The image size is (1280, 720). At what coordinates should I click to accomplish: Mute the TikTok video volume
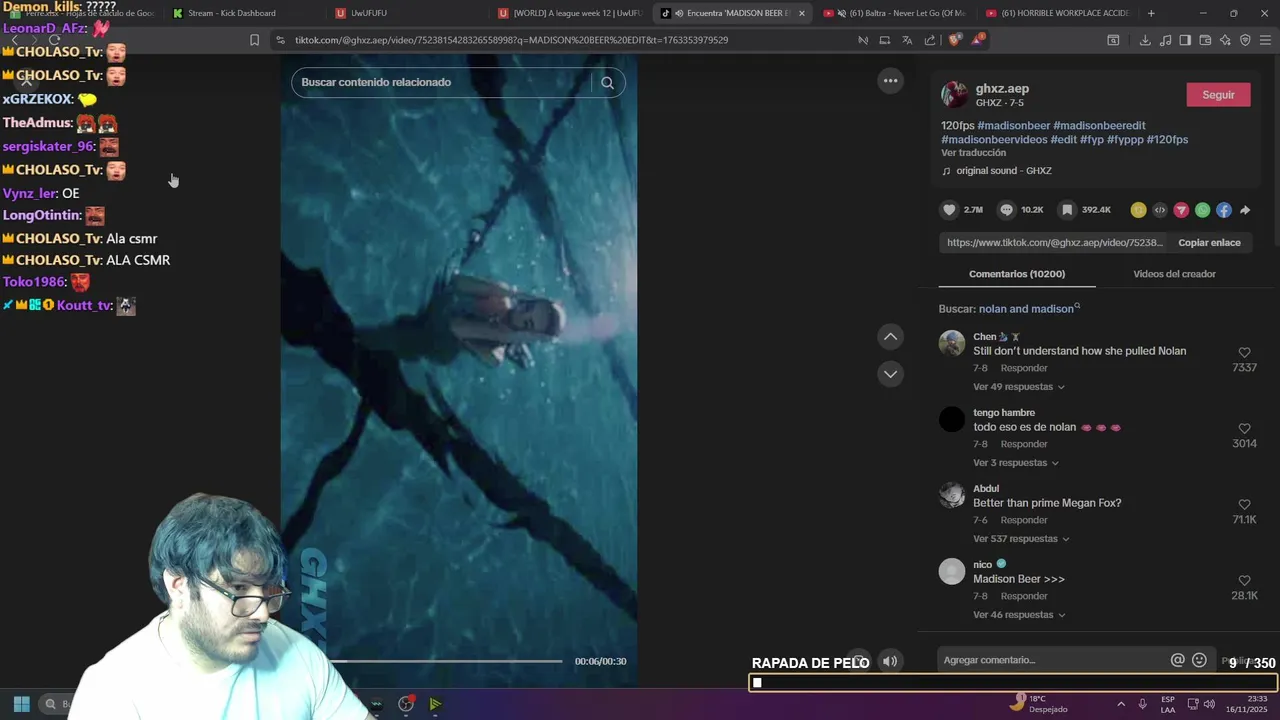(x=889, y=661)
